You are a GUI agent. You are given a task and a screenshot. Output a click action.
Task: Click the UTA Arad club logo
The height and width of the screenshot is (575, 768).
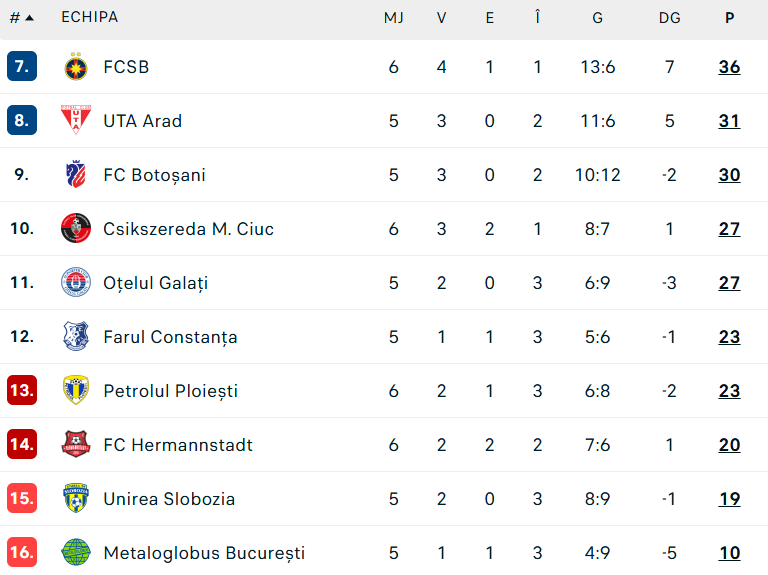coord(75,121)
